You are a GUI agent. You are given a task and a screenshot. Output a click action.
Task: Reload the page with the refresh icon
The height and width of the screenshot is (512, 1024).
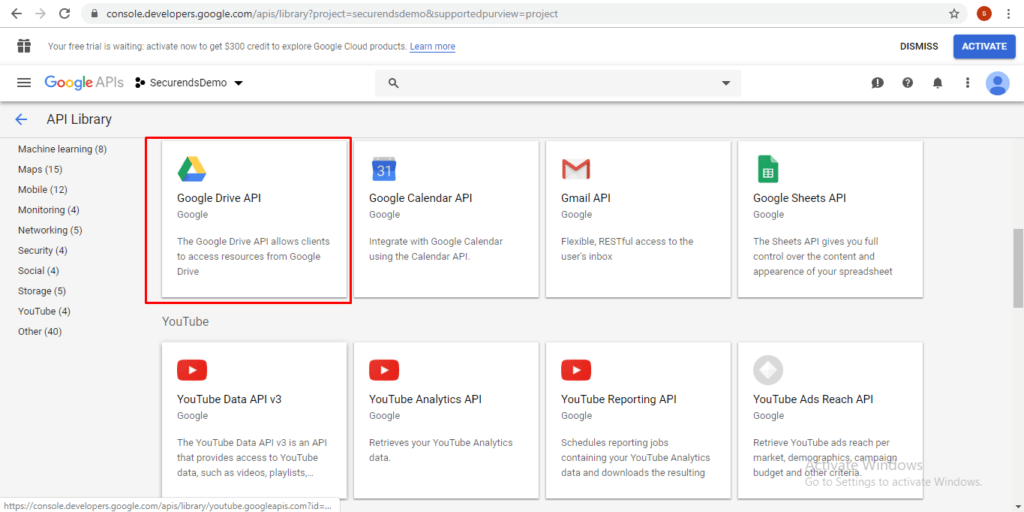pyautogui.click(x=65, y=13)
